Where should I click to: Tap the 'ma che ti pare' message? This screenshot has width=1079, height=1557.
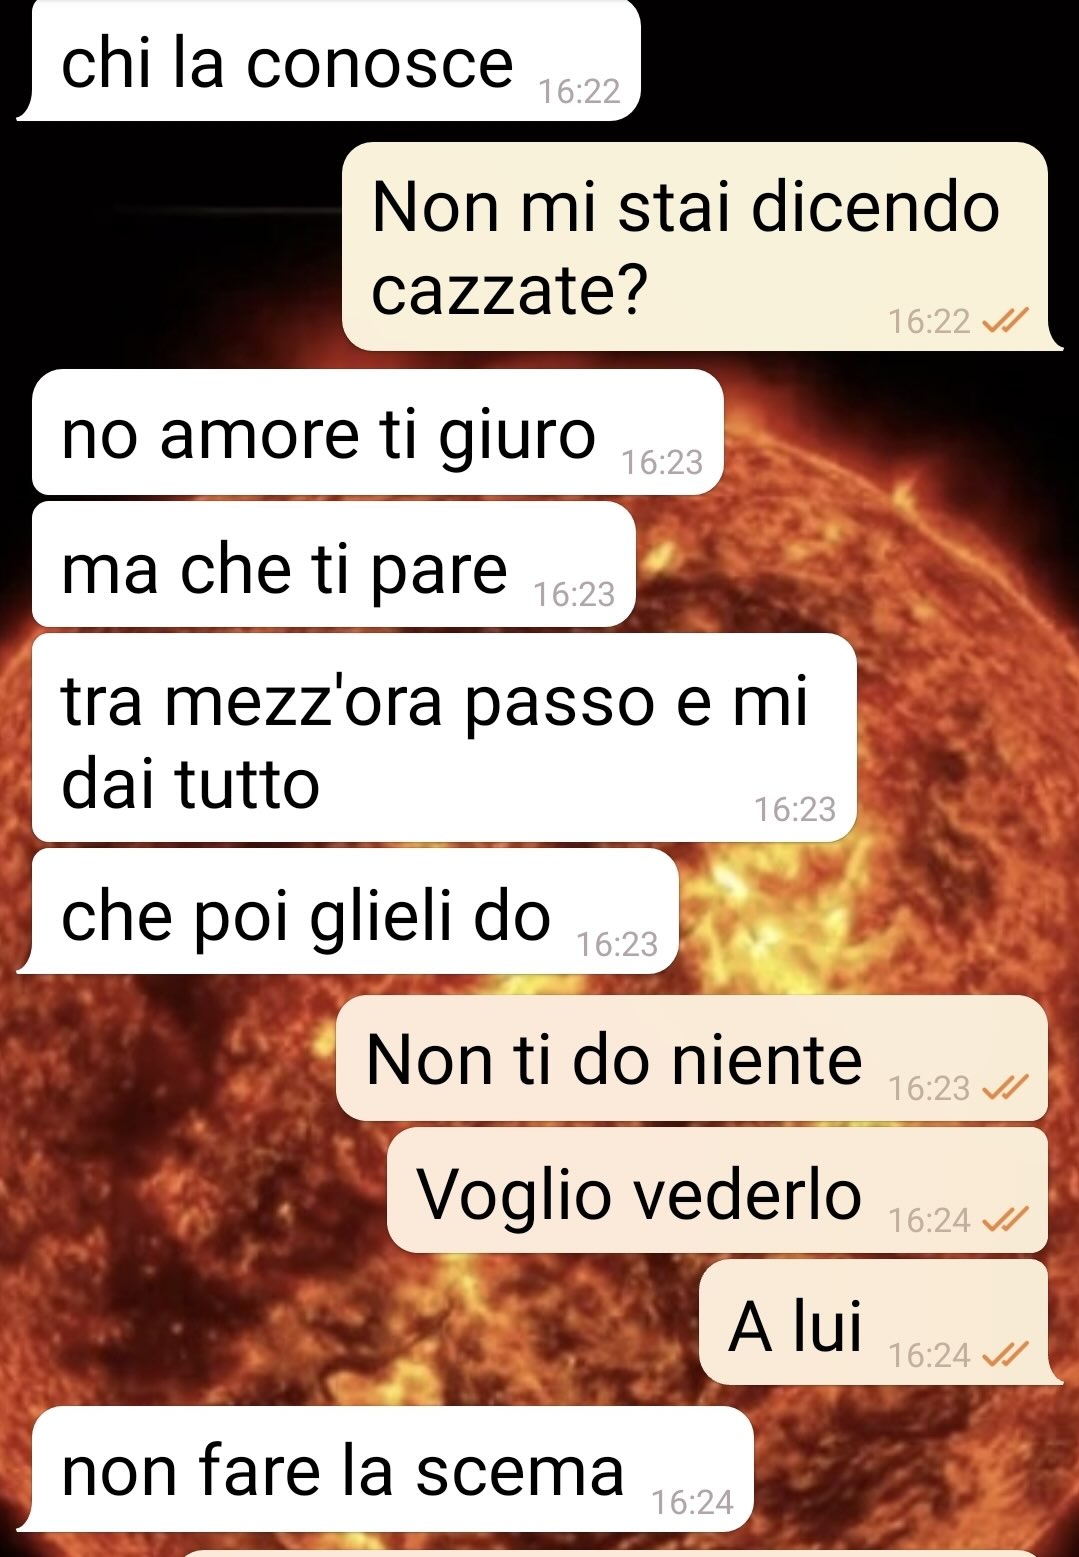point(334,565)
